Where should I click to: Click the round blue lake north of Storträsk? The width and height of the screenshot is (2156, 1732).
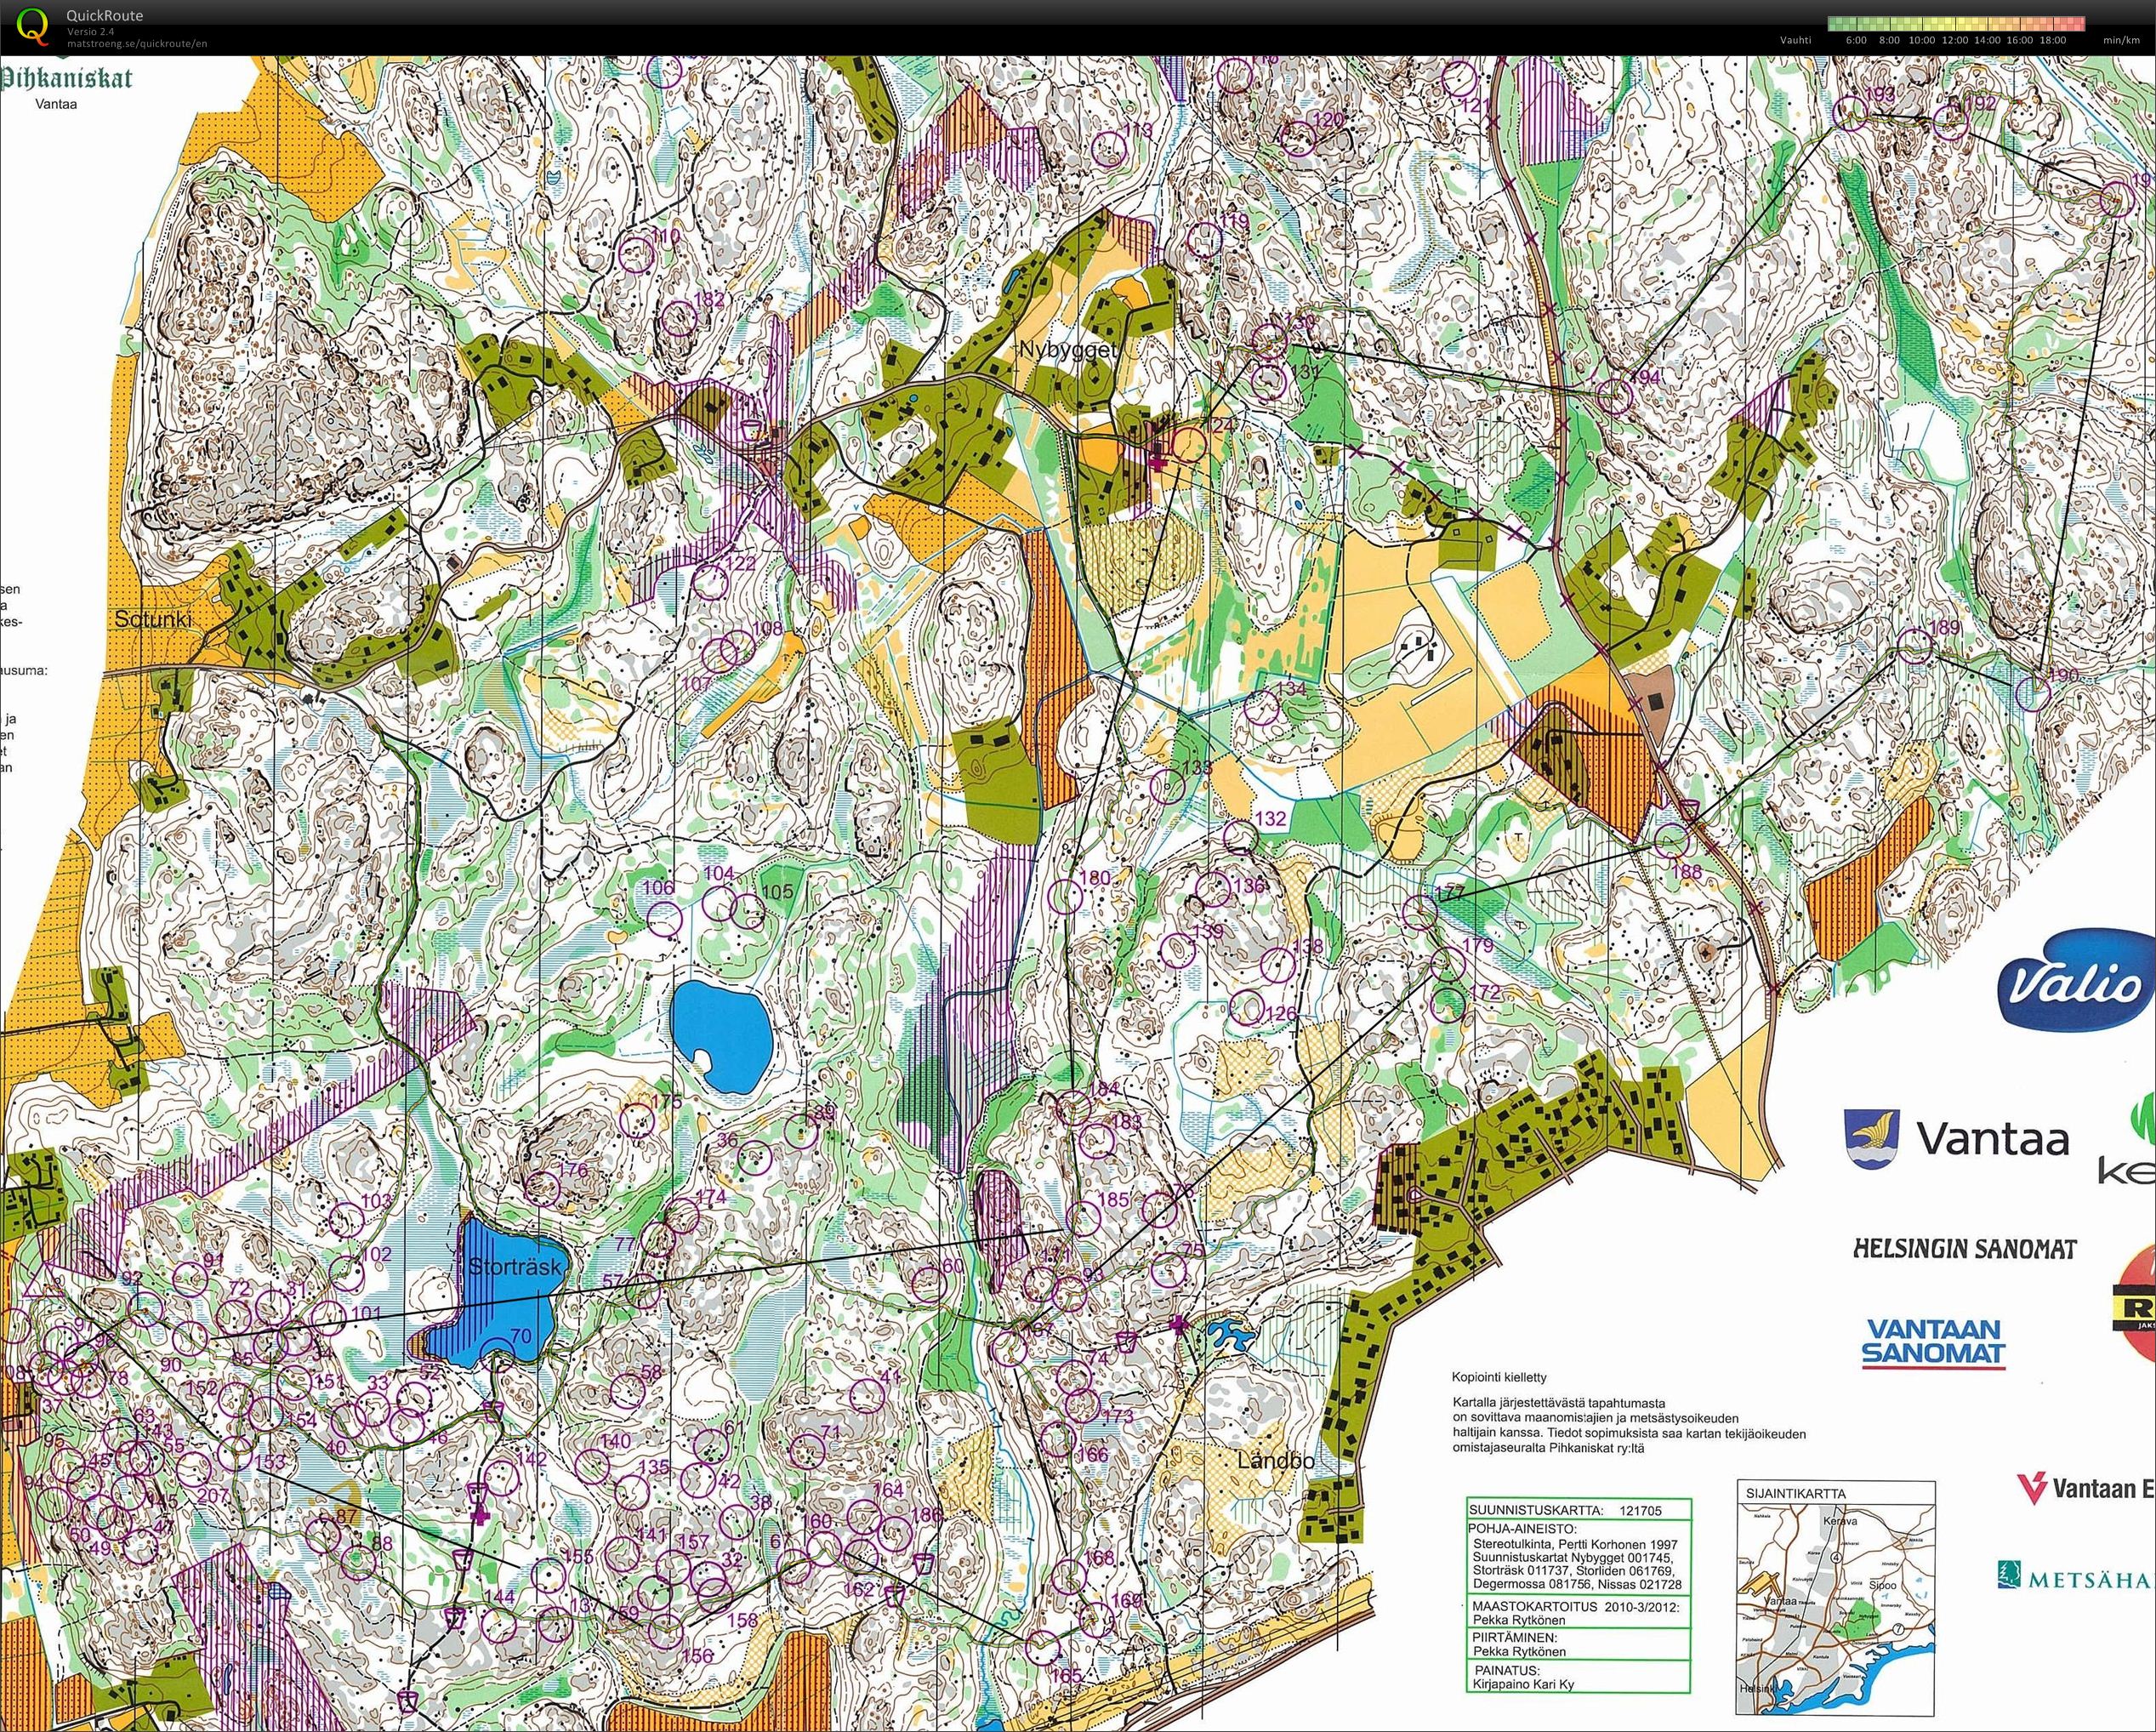722,1038
